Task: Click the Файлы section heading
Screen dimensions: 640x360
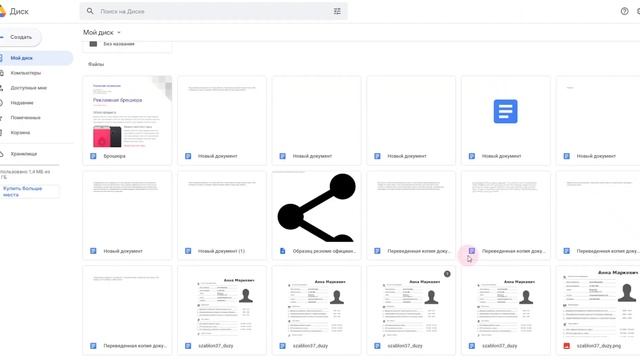Action: click(96, 64)
